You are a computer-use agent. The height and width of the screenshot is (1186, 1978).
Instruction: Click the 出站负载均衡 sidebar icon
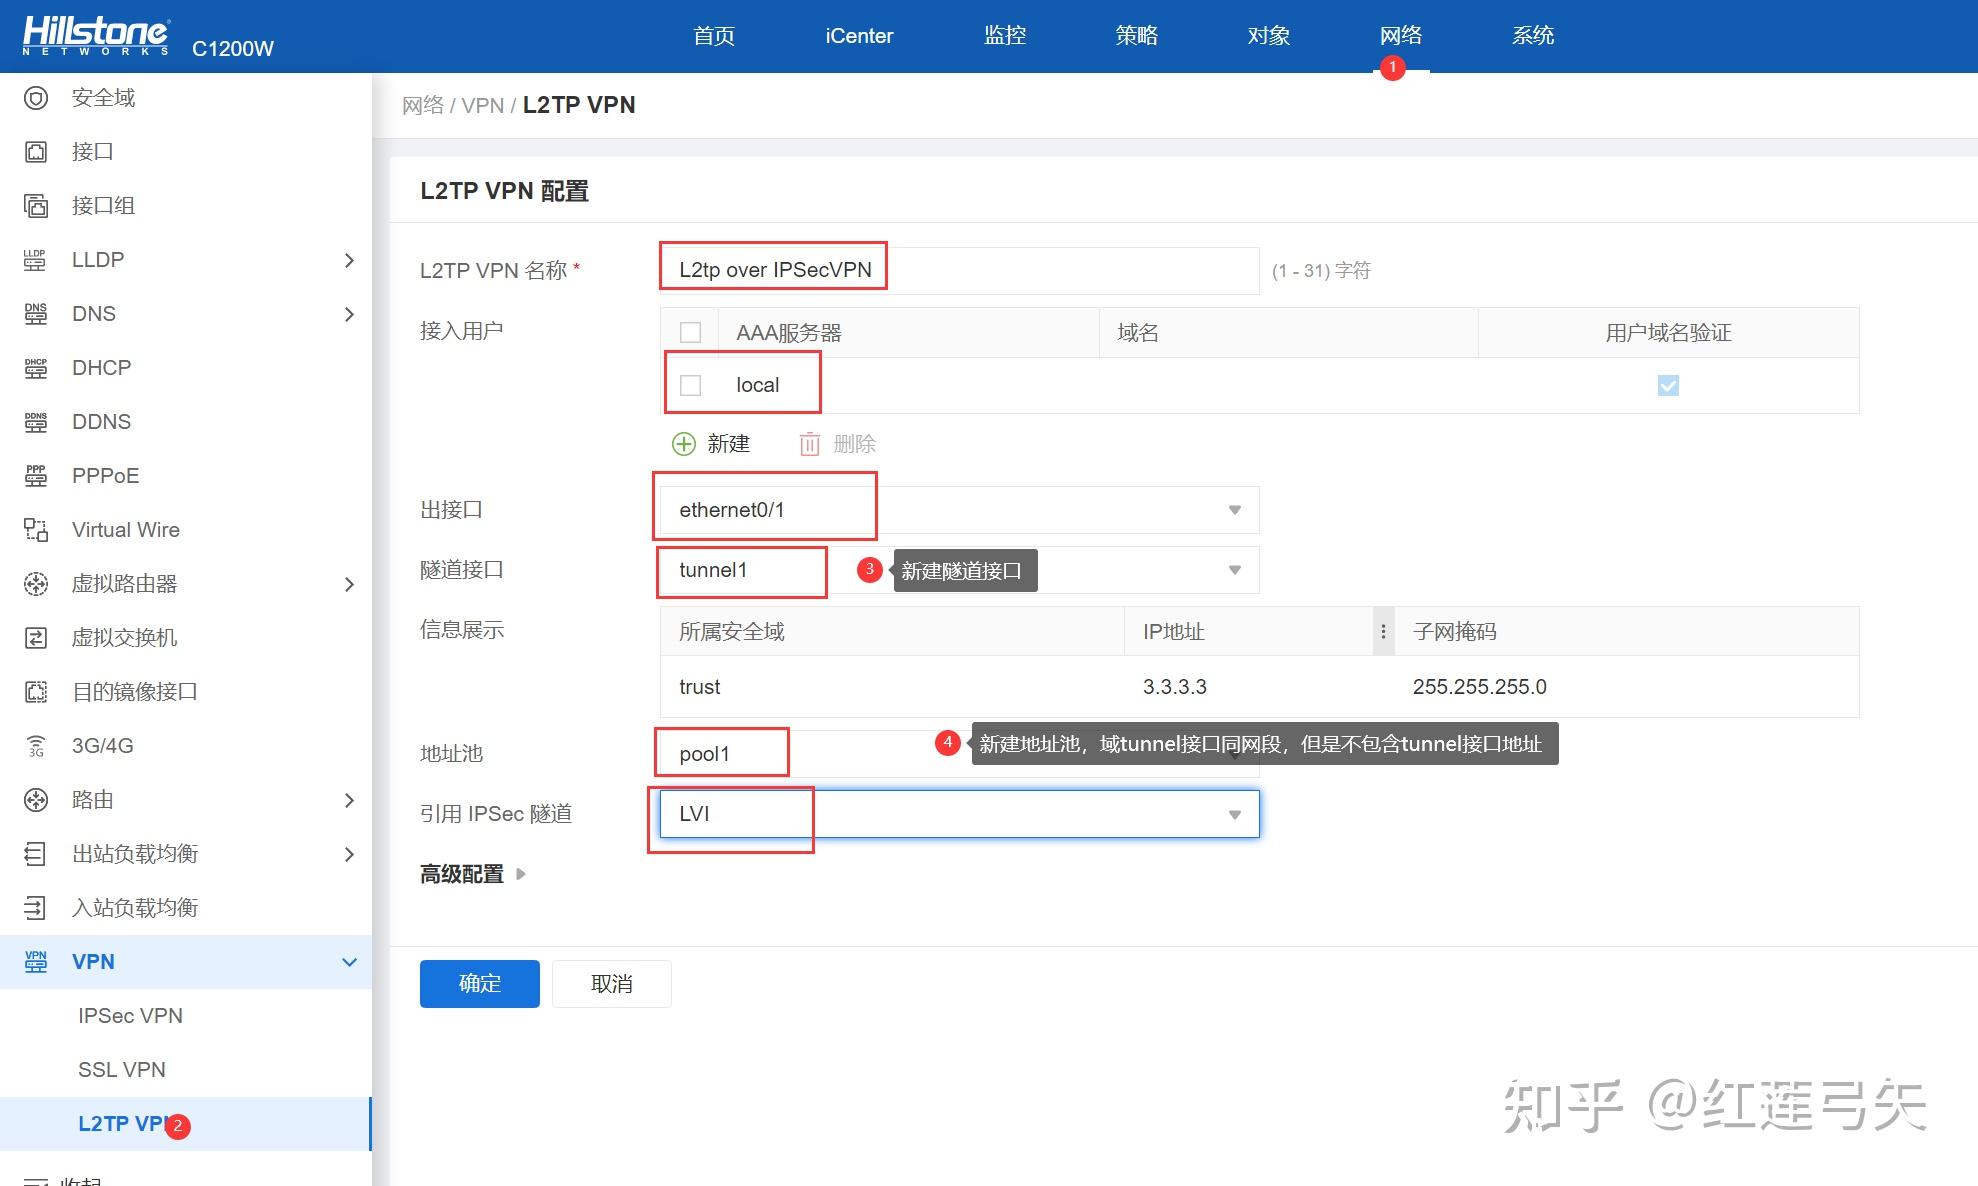[36, 854]
